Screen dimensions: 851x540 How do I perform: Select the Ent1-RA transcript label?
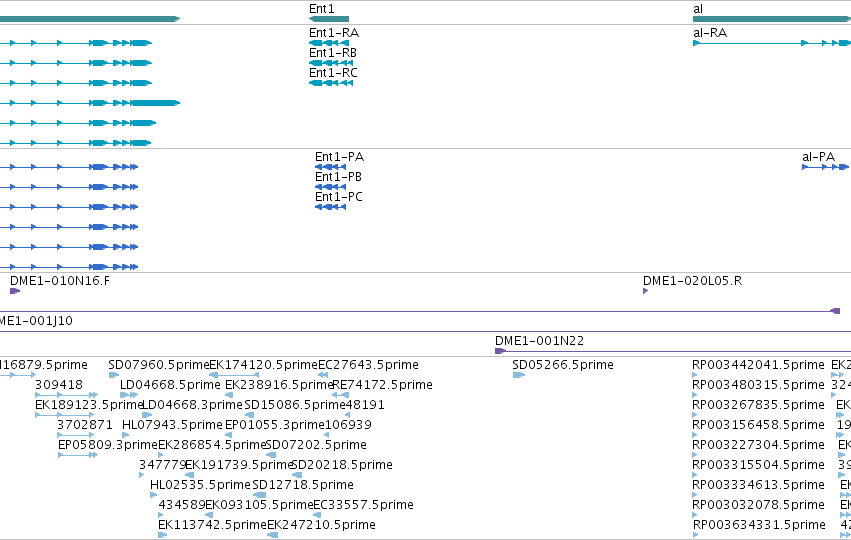coord(334,33)
